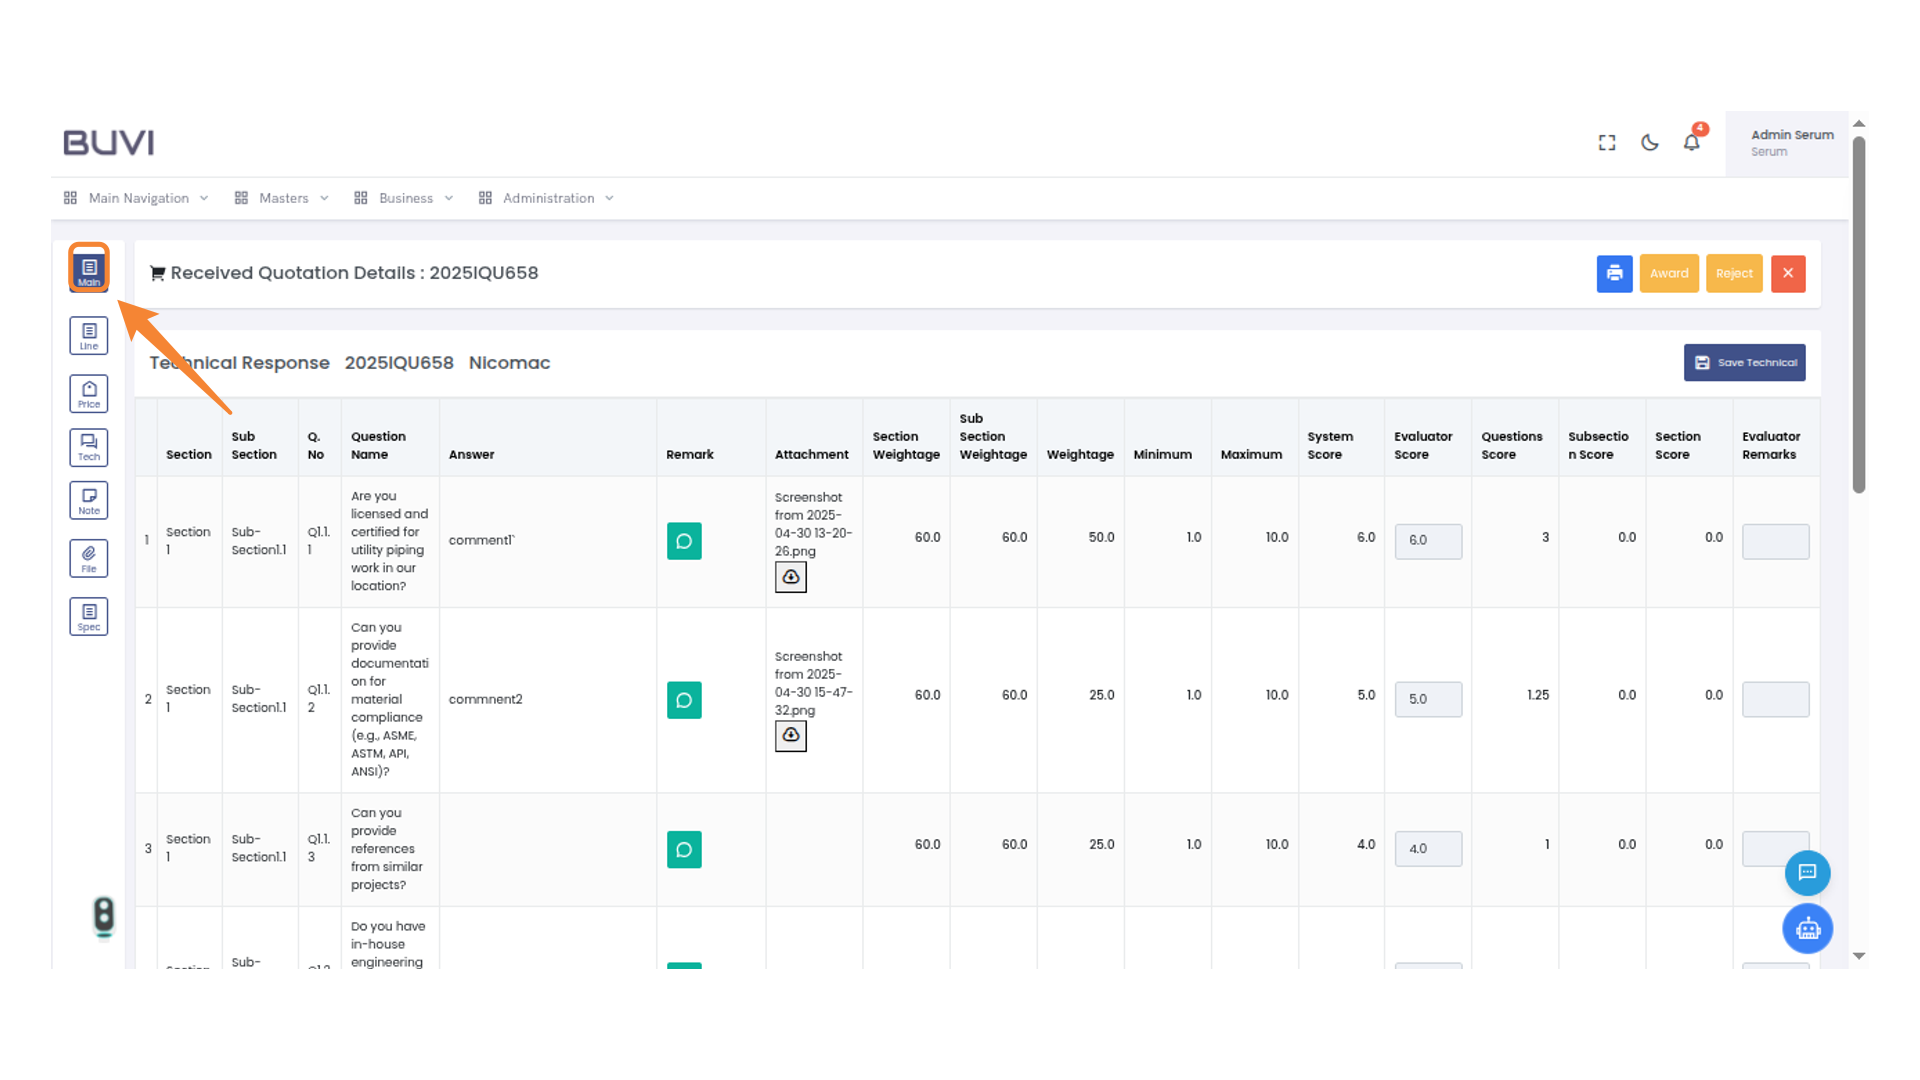Open the Note sidebar icon
1920x1080 pixels.
pyautogui.click(x=89, y=500)
